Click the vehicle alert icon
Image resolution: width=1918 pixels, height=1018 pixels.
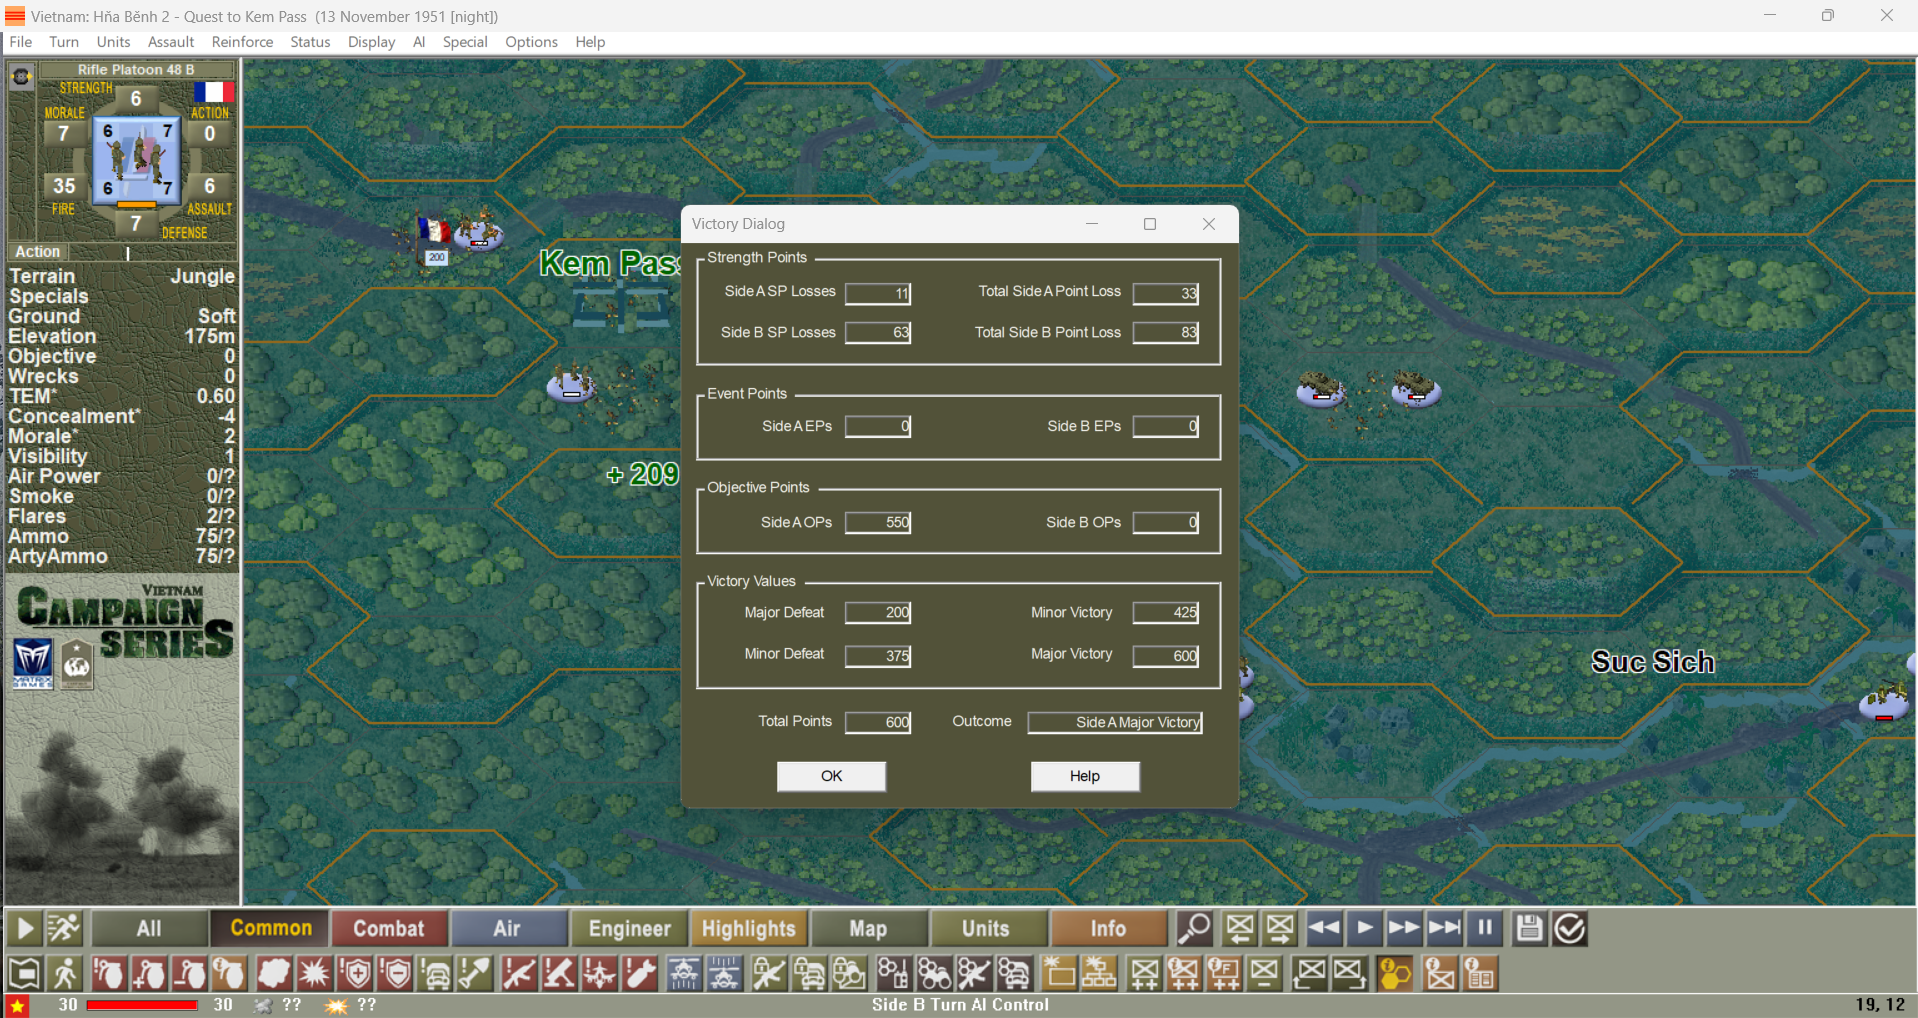[437, 973]
